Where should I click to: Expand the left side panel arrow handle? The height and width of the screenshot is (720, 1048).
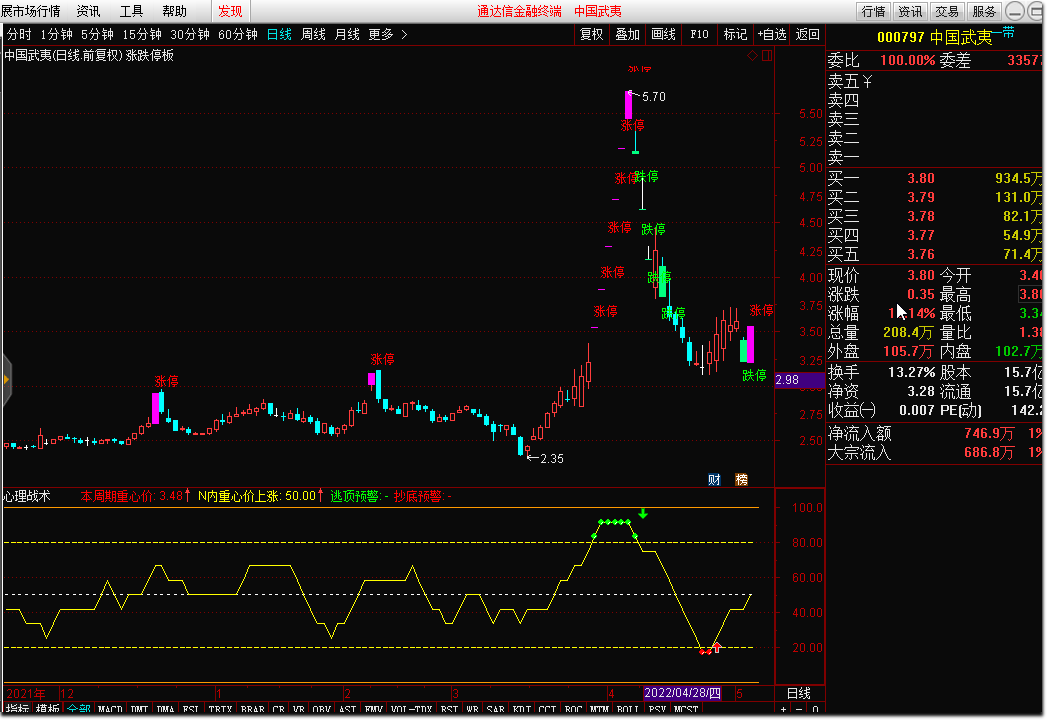coord(7,380)
